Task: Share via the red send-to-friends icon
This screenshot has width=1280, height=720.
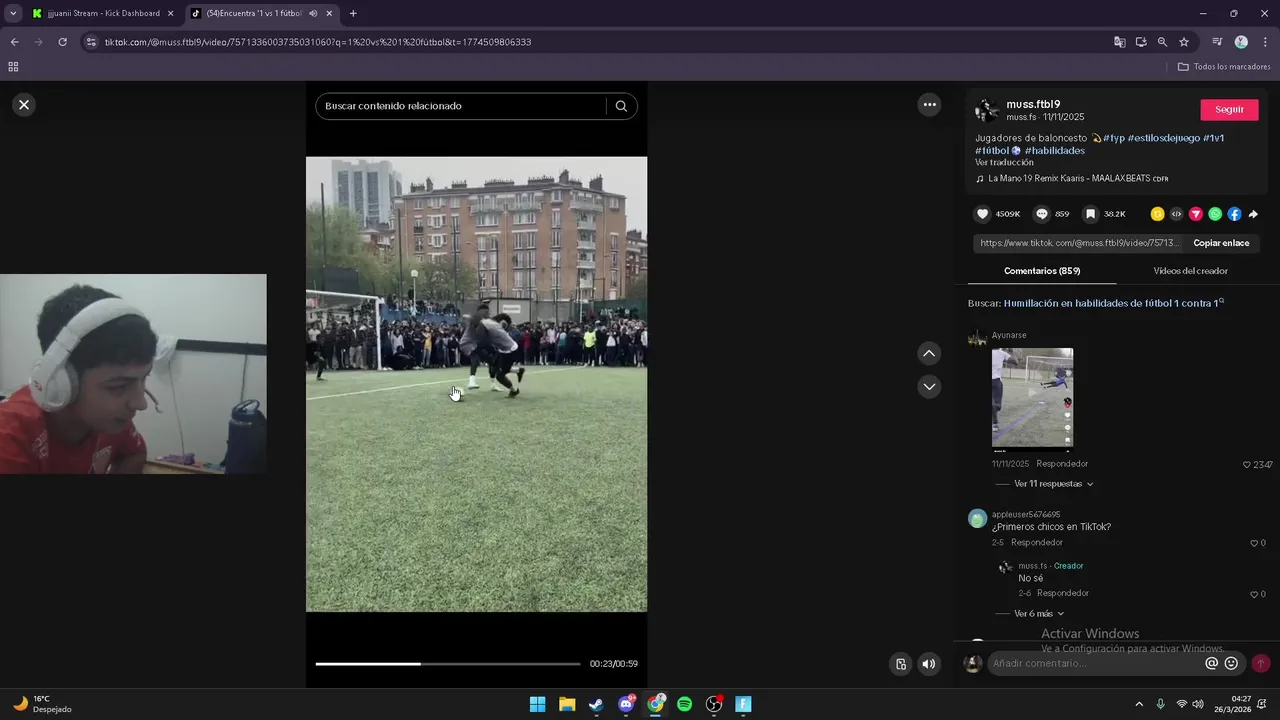Action: [x=1195, y=214]
